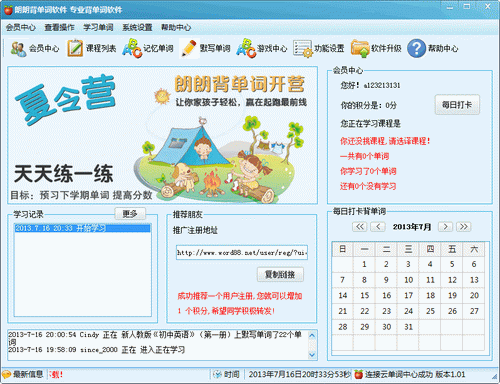Viewport: 500px width, 384px height.
Task: Click the apple app icon in title bar
Action: [x=8, y=10]
